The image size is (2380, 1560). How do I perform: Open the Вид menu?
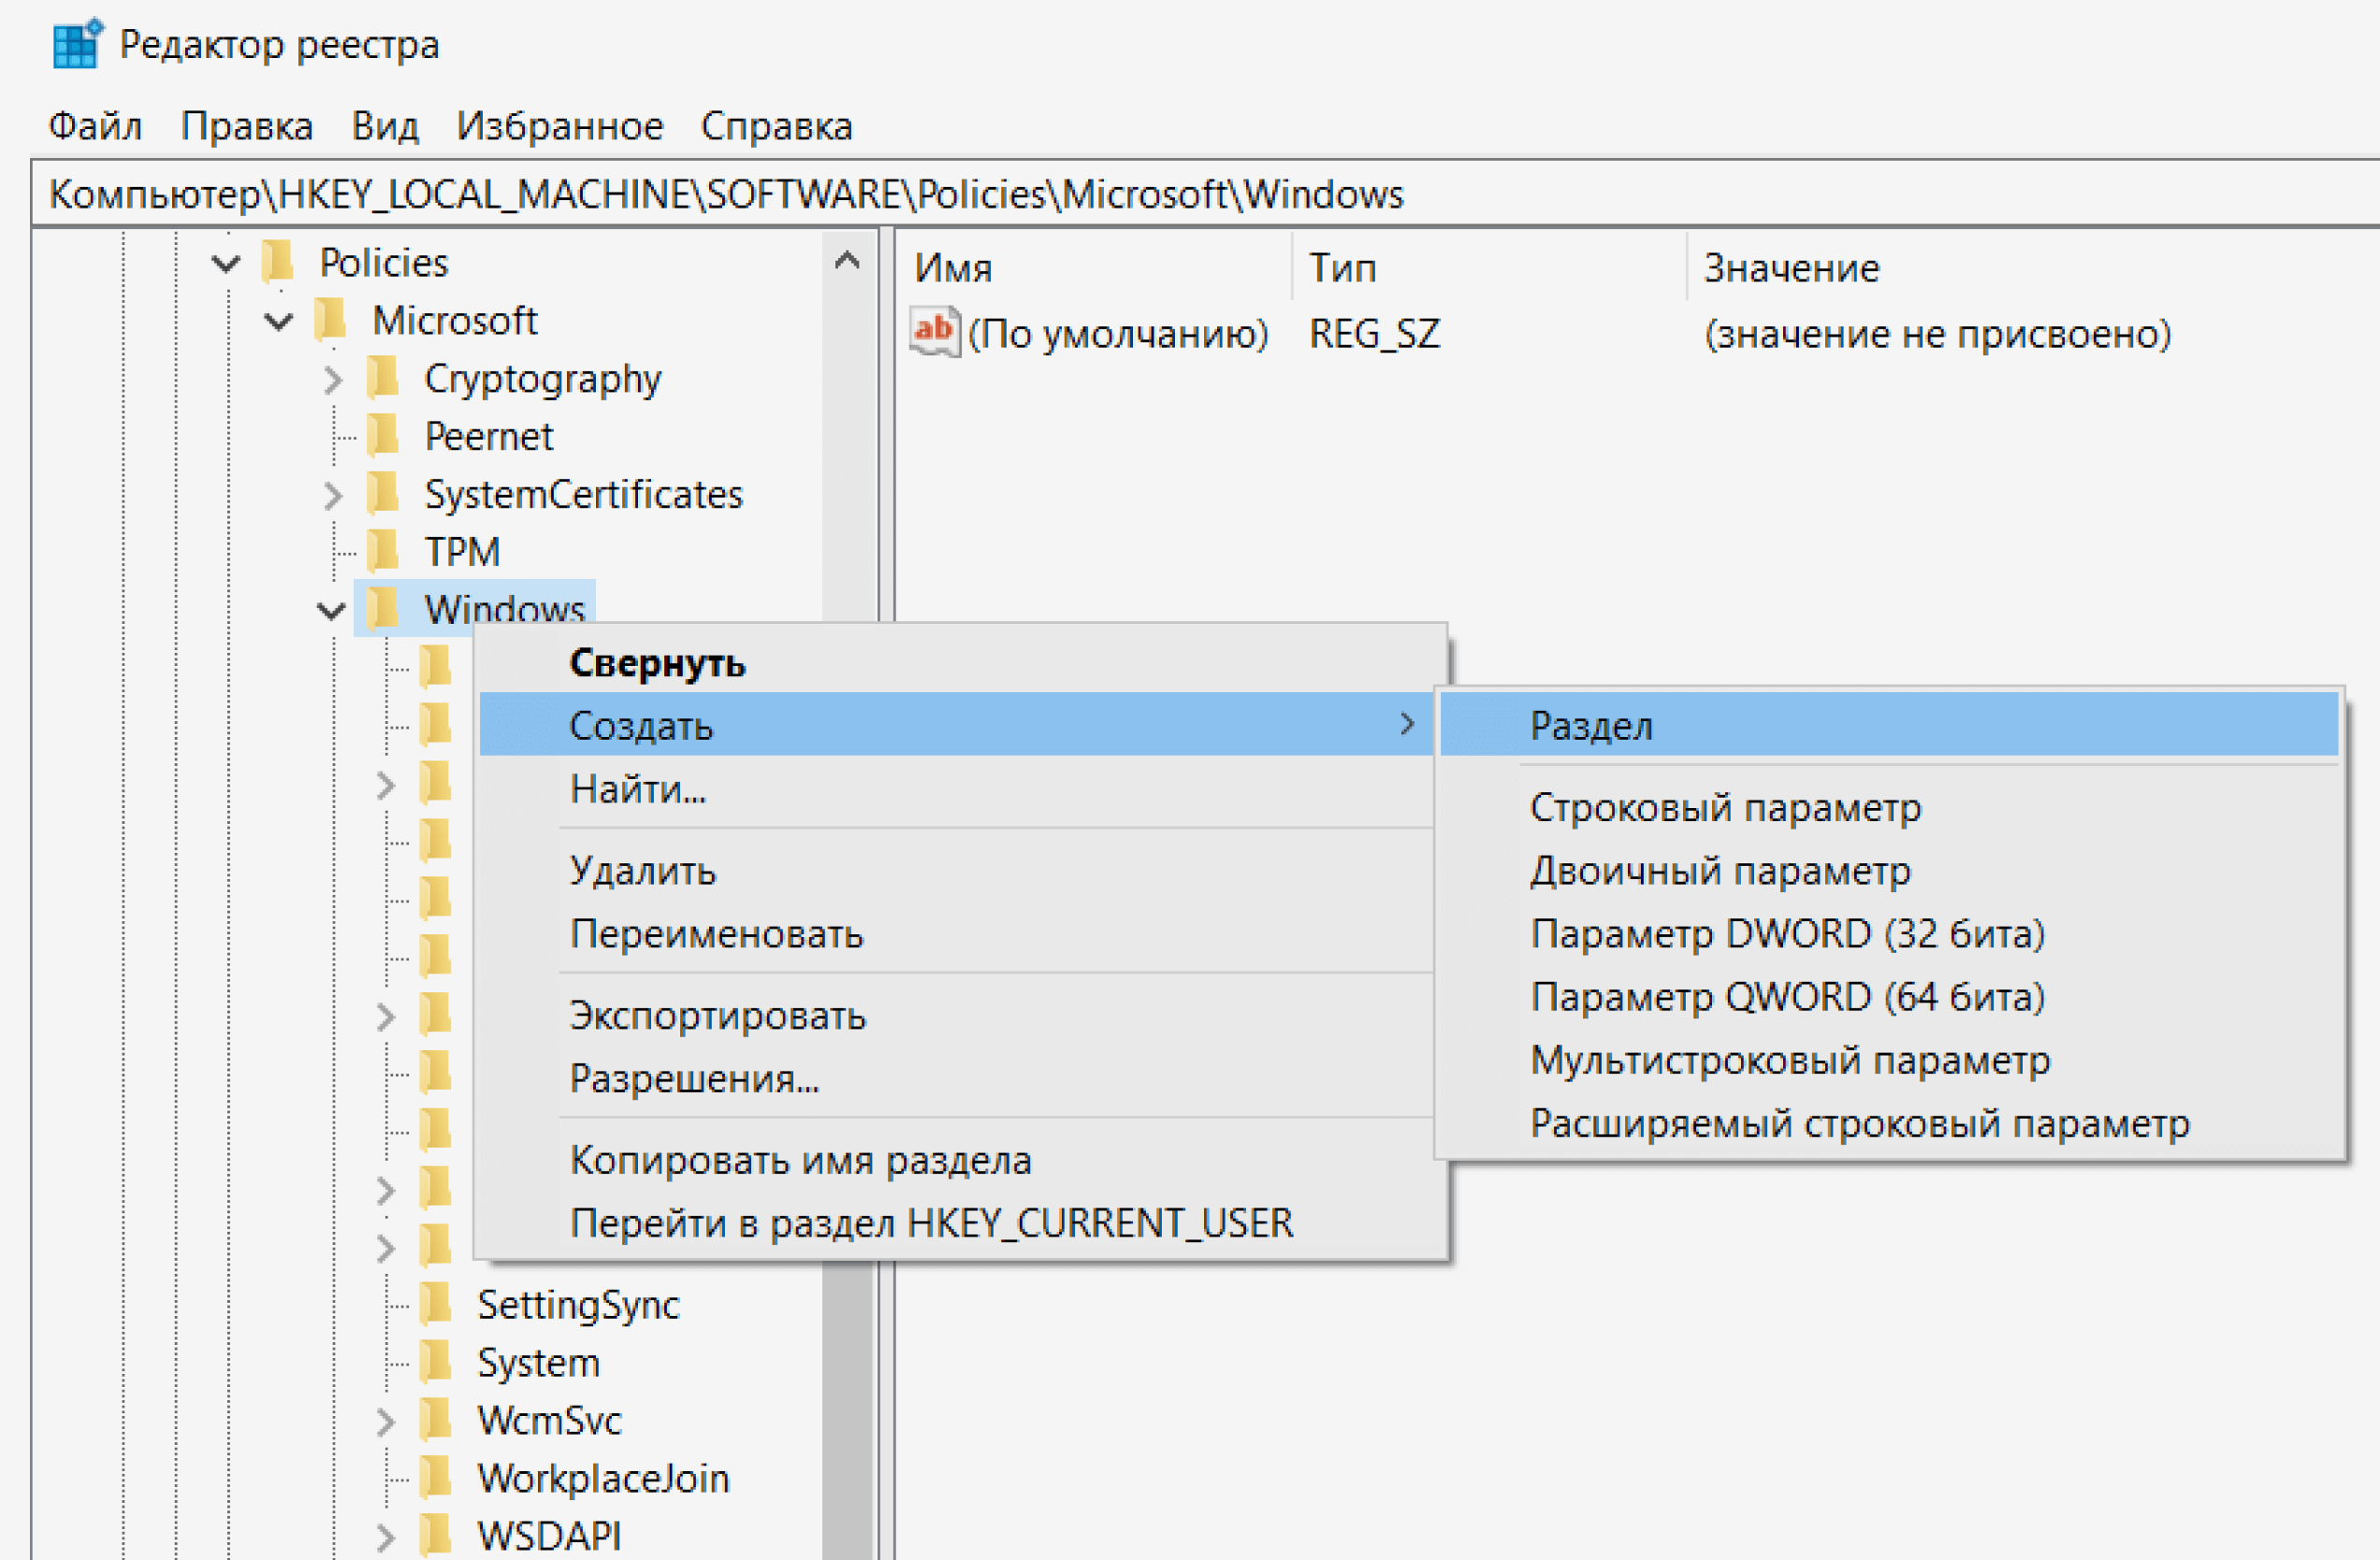(385, 126)
